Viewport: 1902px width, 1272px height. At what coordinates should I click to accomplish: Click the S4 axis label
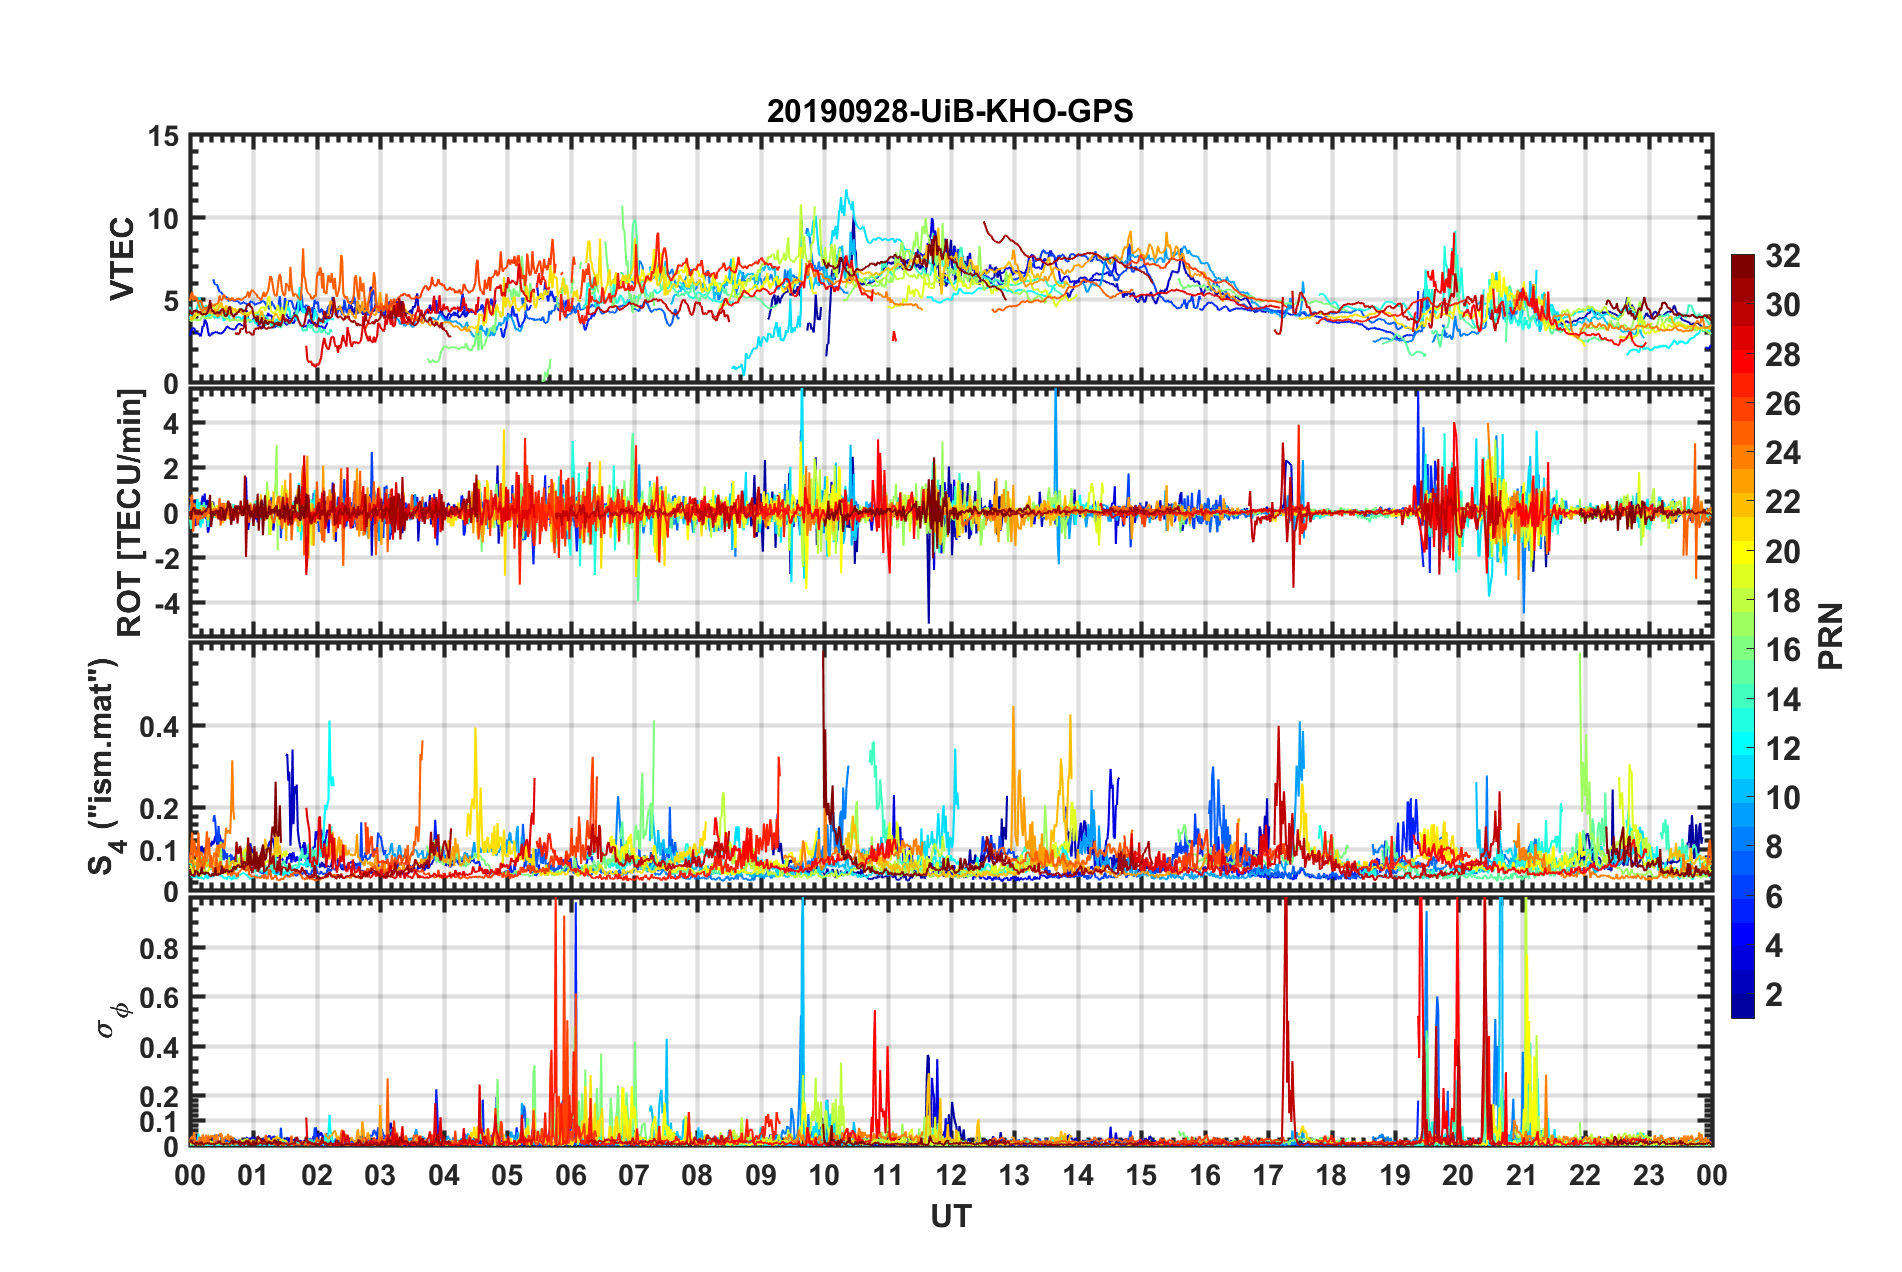[104, 767]
